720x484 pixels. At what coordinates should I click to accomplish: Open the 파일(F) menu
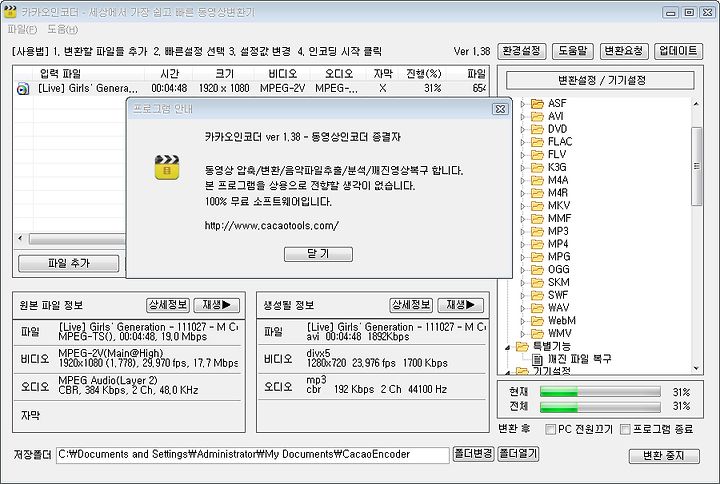(22, 29)
